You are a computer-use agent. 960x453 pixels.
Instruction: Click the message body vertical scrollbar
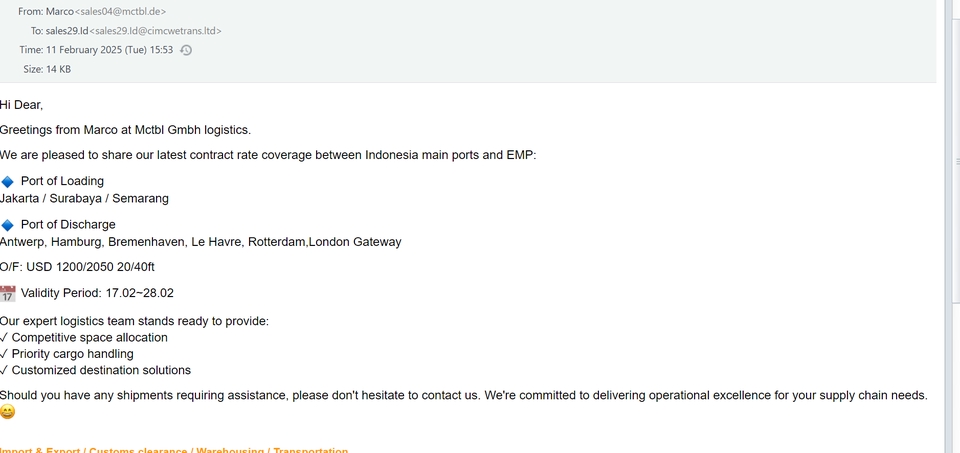click(951, 250)
